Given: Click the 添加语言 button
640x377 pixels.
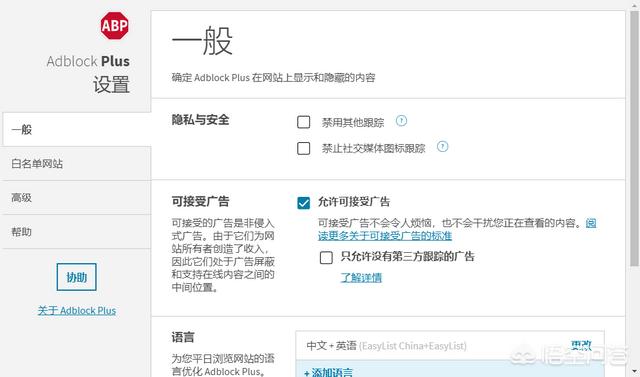Looking at the screenshot, I should (328, 372).
